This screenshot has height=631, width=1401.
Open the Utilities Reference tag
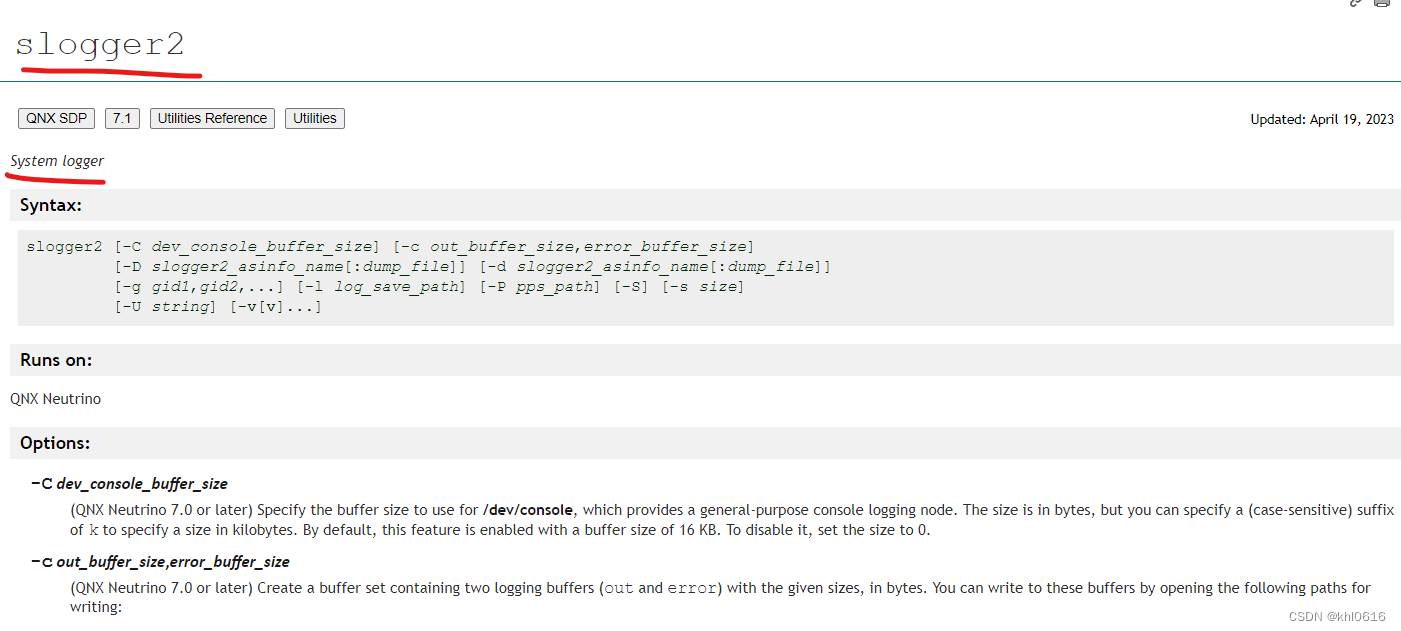[212, 118]
